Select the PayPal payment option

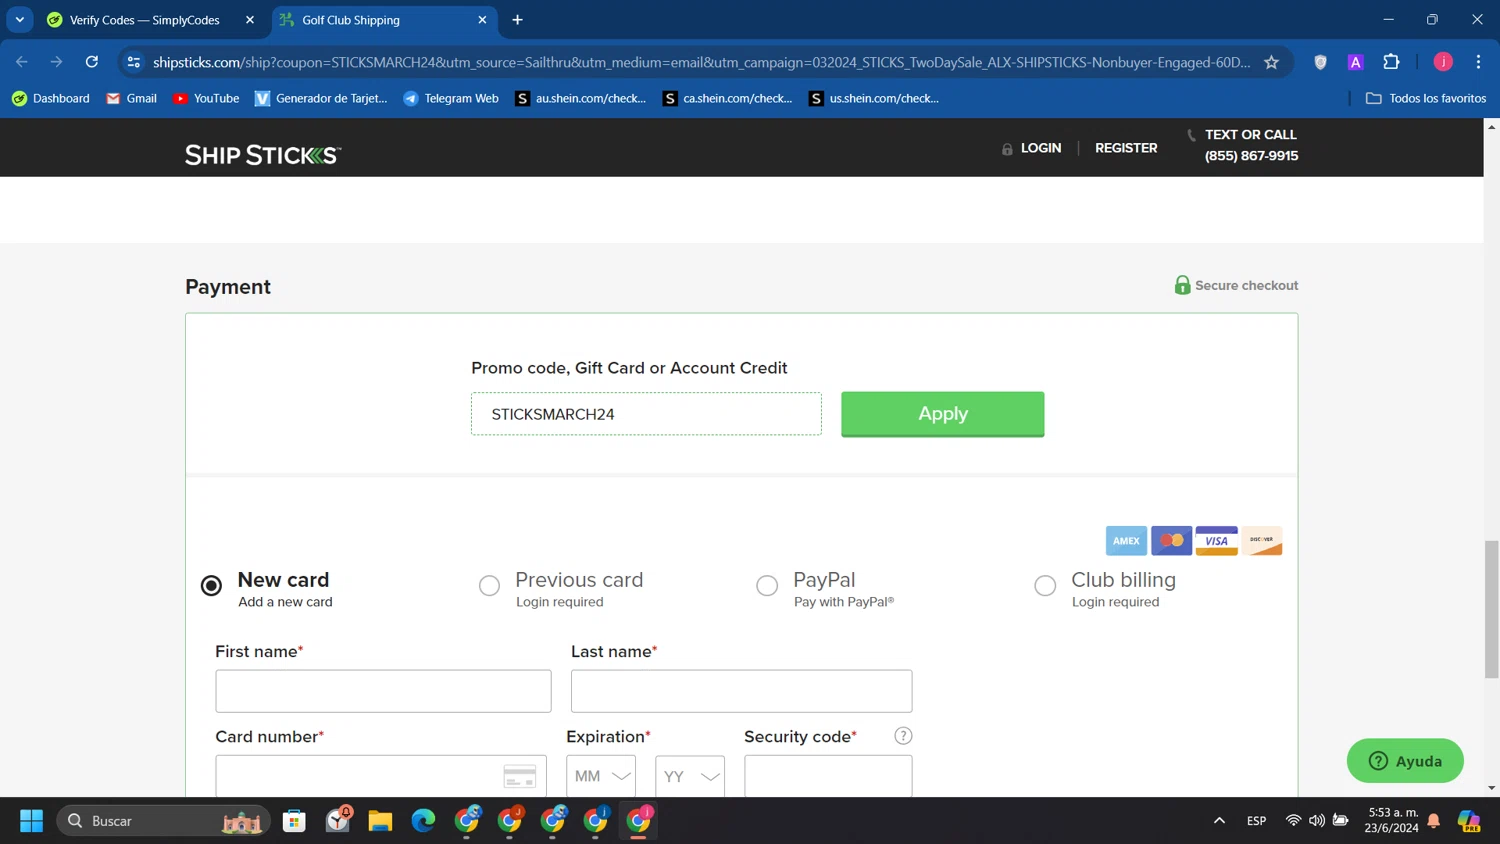pyautogui.click(x=767, y=586)
